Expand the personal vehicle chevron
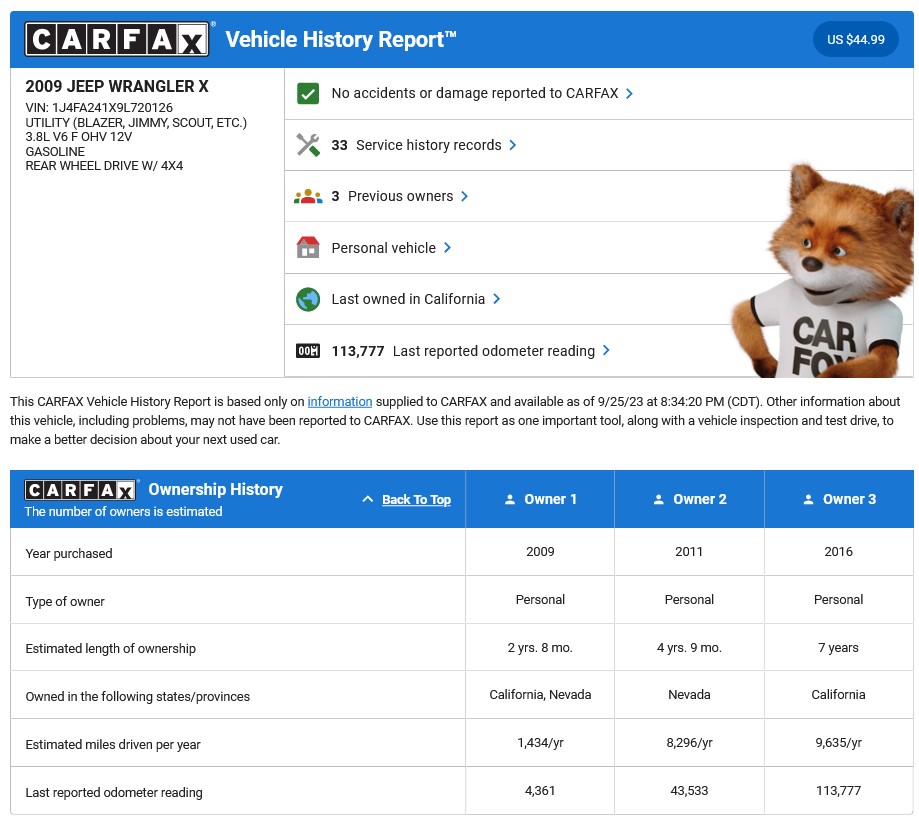Image resolution: width=919 pixels, height=820 pixels. (447, 247)
